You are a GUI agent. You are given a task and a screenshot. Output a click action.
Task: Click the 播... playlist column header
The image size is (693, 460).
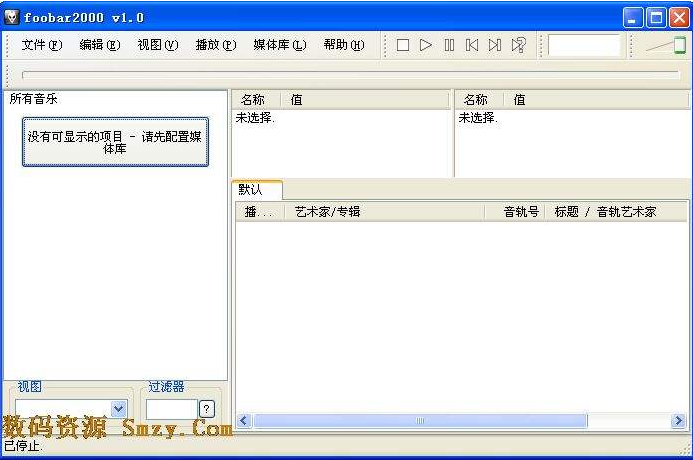click(260, 212)
